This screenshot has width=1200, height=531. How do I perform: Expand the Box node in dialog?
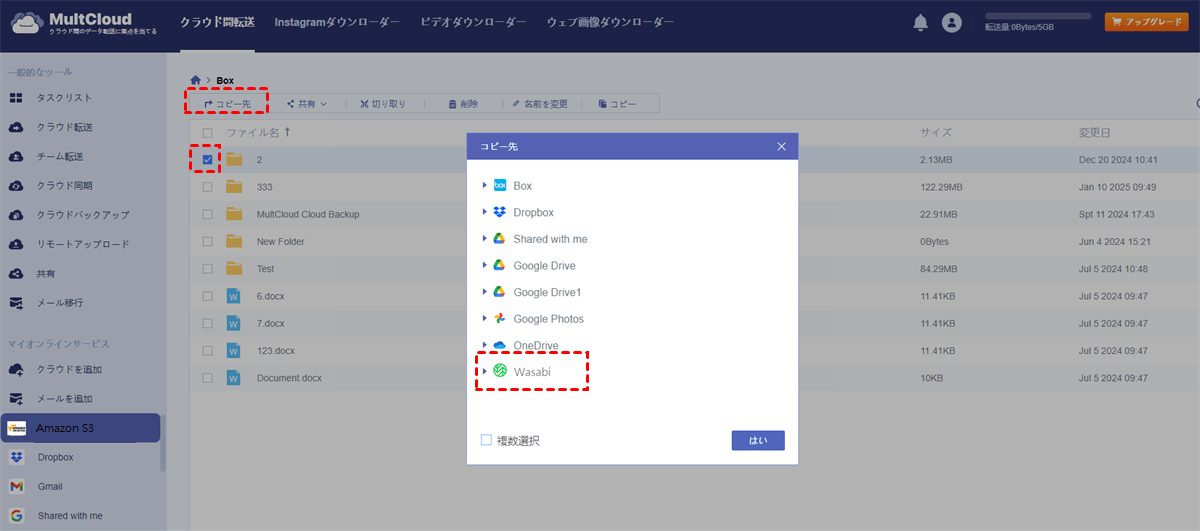[x=485, y=186]
